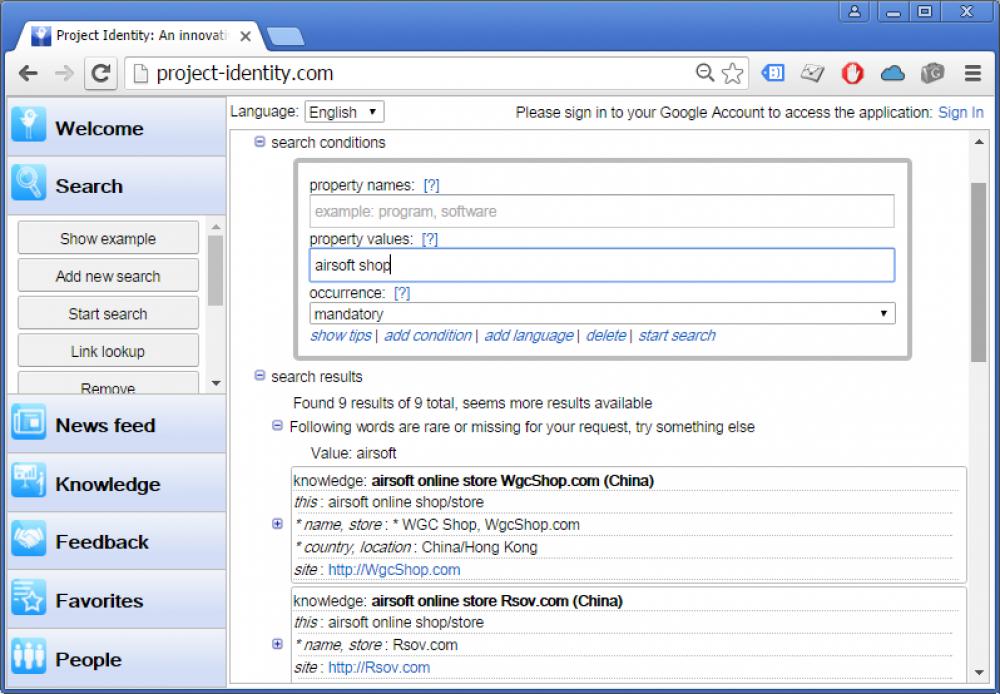1000x694 pixels.
Task: Click the start search link
Action: point(677,335)
